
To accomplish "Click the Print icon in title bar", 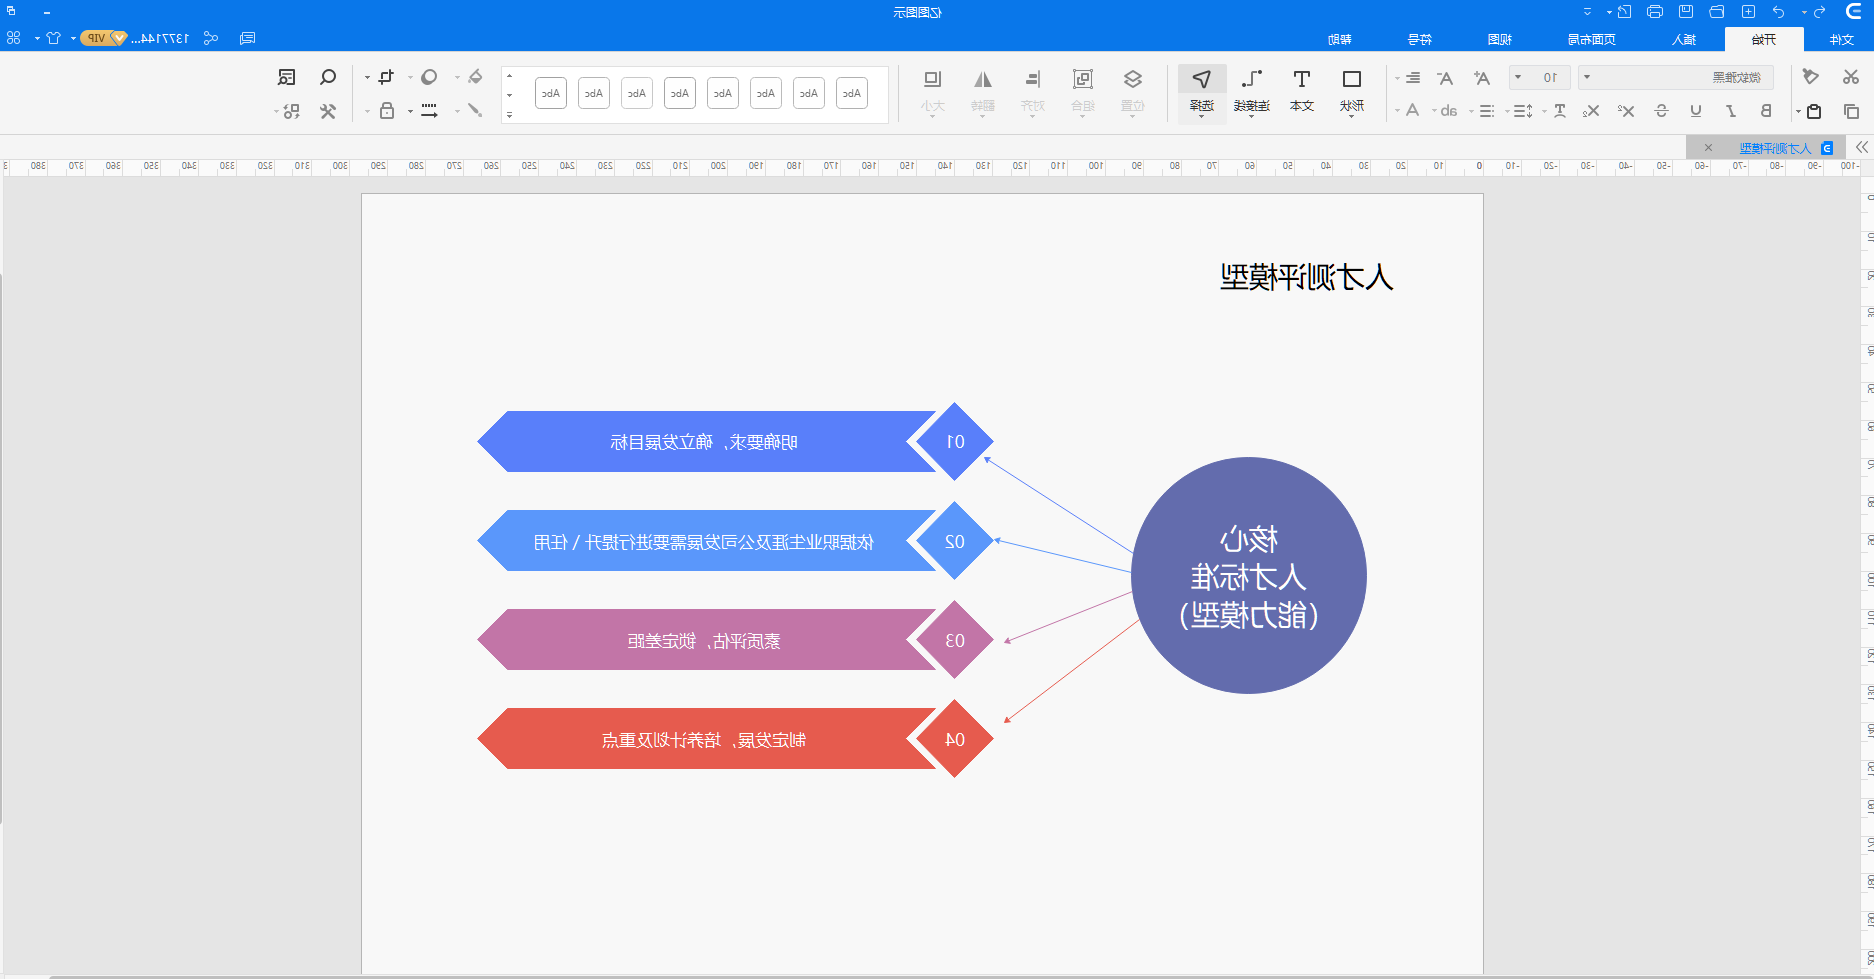I will (1655, 12).
